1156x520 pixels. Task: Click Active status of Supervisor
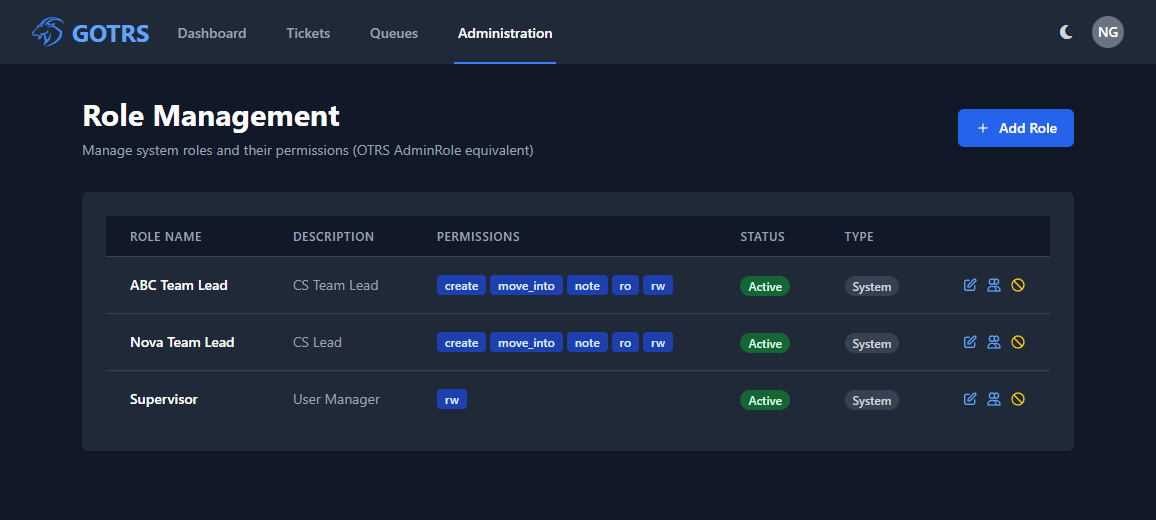click(x=765, y=401)
